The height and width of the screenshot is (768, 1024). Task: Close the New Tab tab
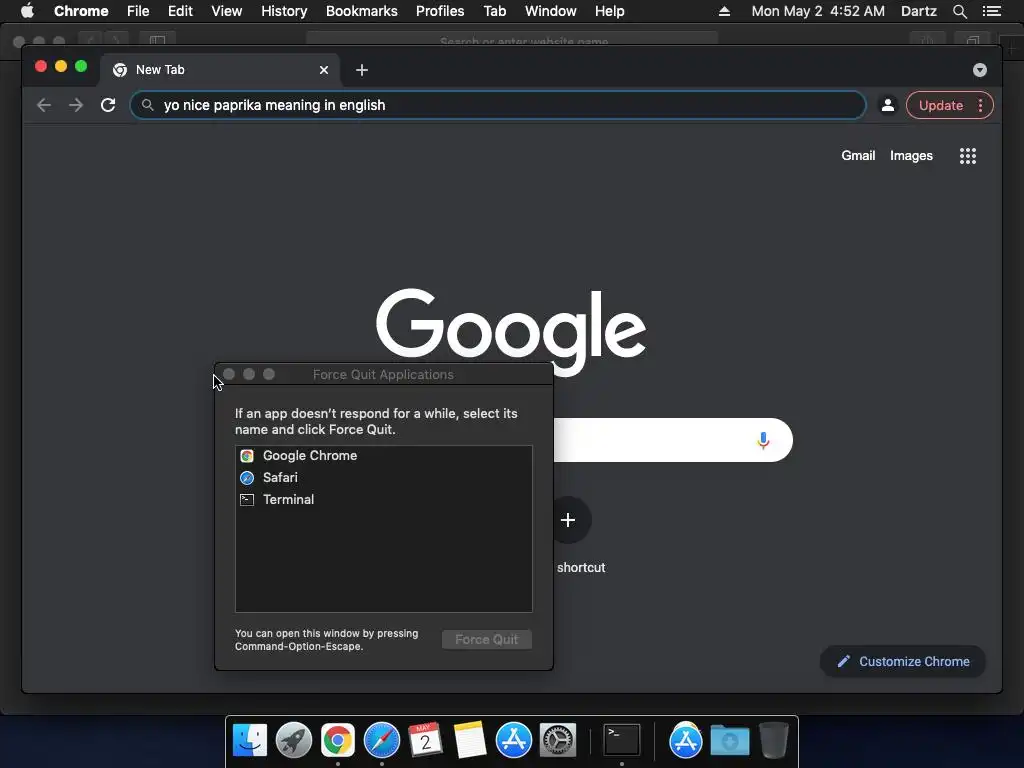click(x=324, y=70)
